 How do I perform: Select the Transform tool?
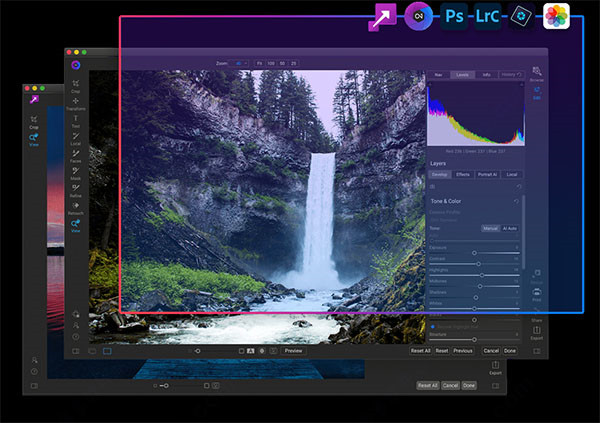click(76, 102)
